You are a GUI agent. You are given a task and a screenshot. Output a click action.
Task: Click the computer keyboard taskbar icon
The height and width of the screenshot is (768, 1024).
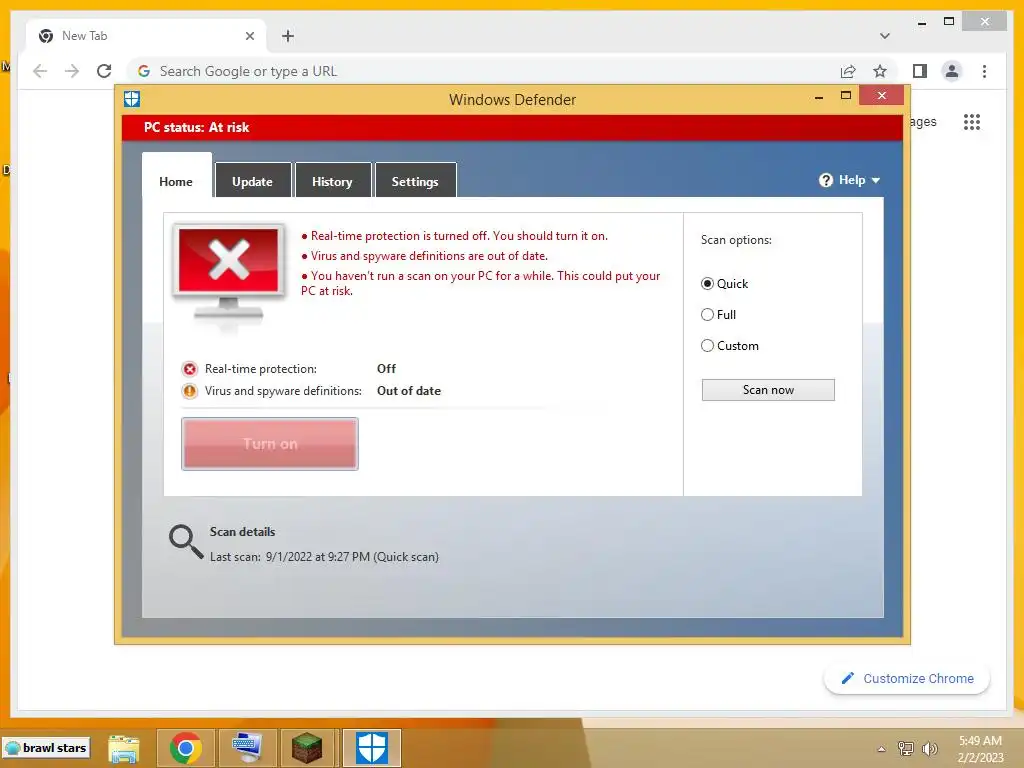[x=248, y=748]
